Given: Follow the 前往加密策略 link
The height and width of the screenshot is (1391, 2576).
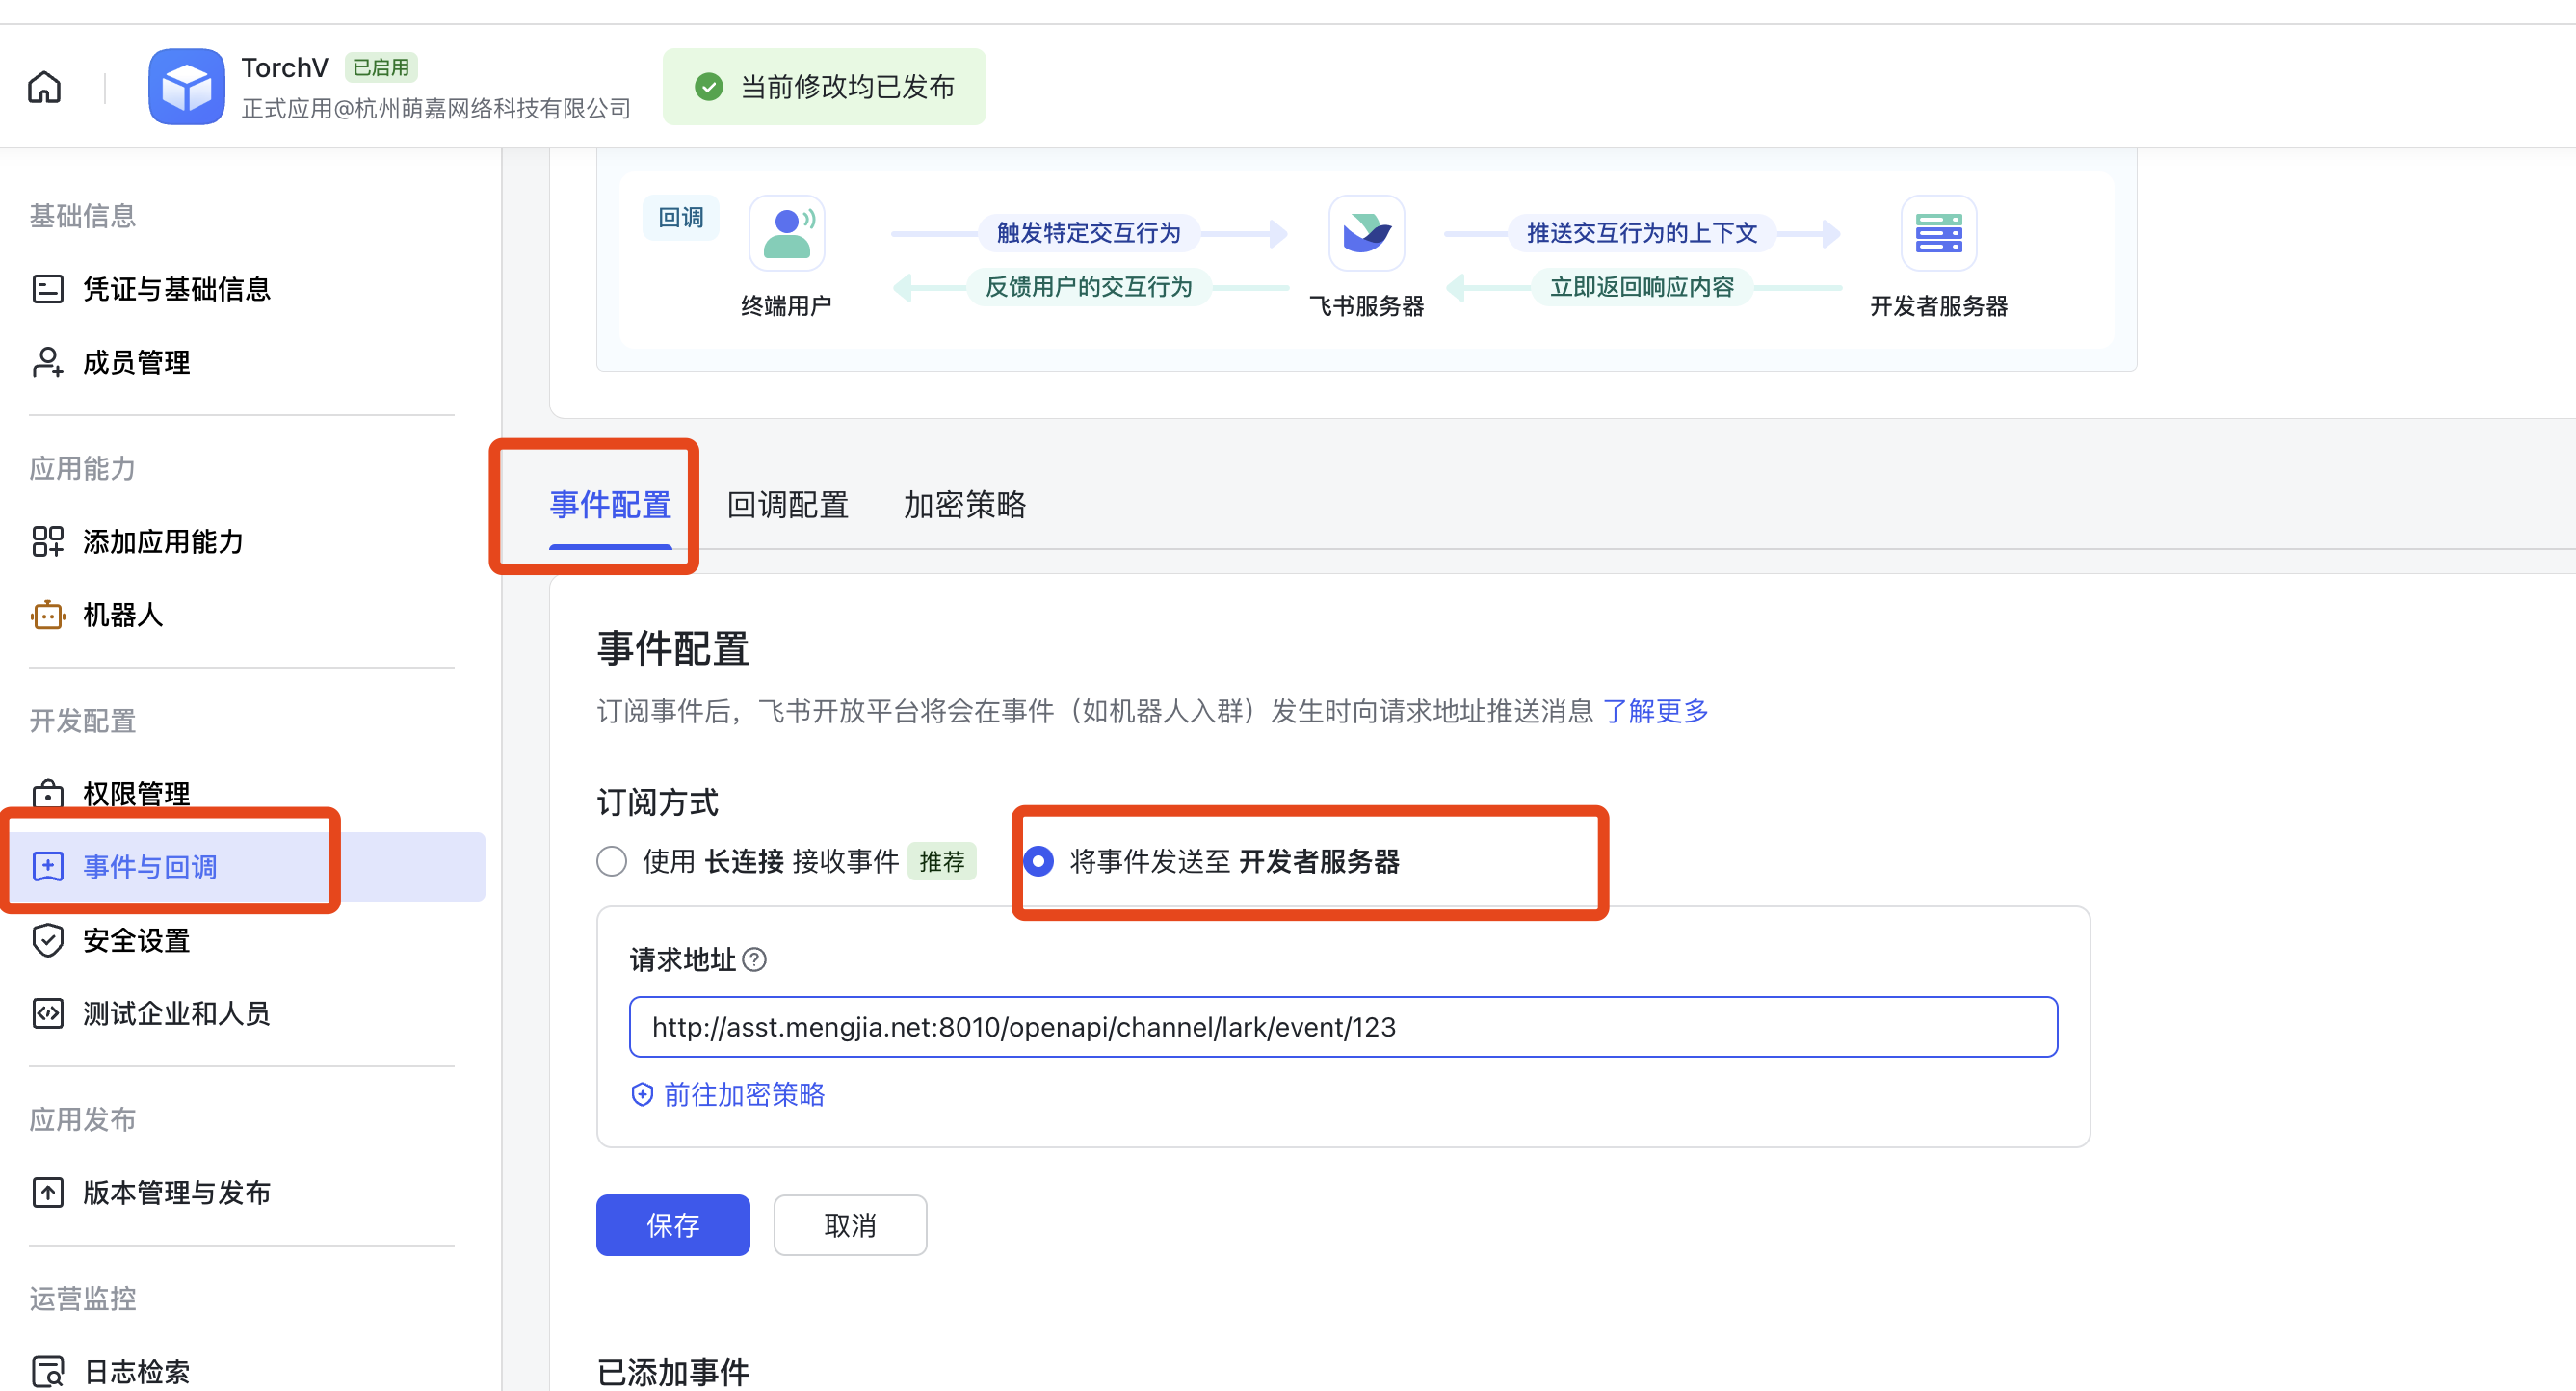Looking at the screenshot, I should pyautogui.click(x=744, y=1094).
